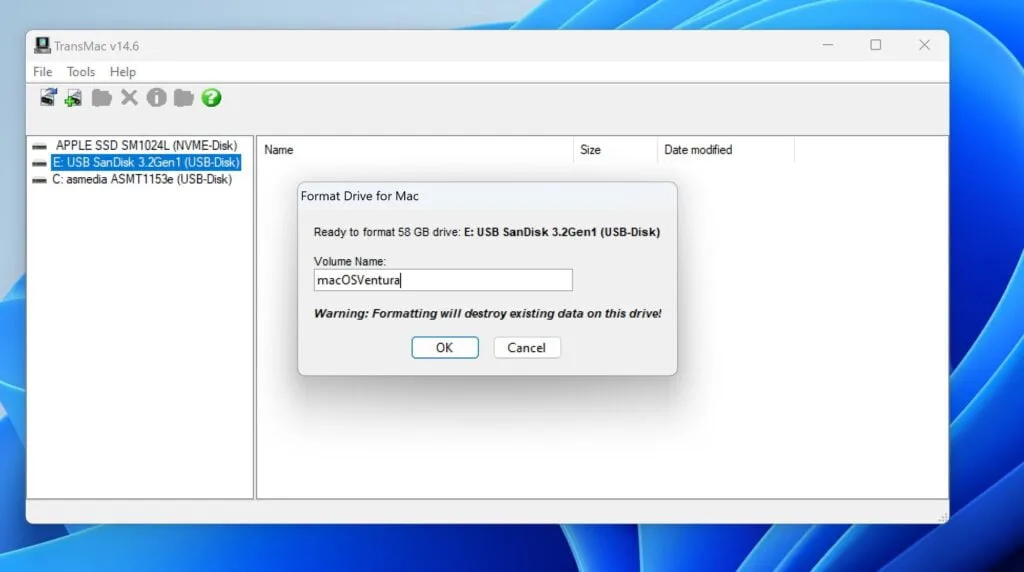Image resolution: width=1024 pixels, height=572 pixels.
Task: Open the Help menu
Action: pos(123,72)
